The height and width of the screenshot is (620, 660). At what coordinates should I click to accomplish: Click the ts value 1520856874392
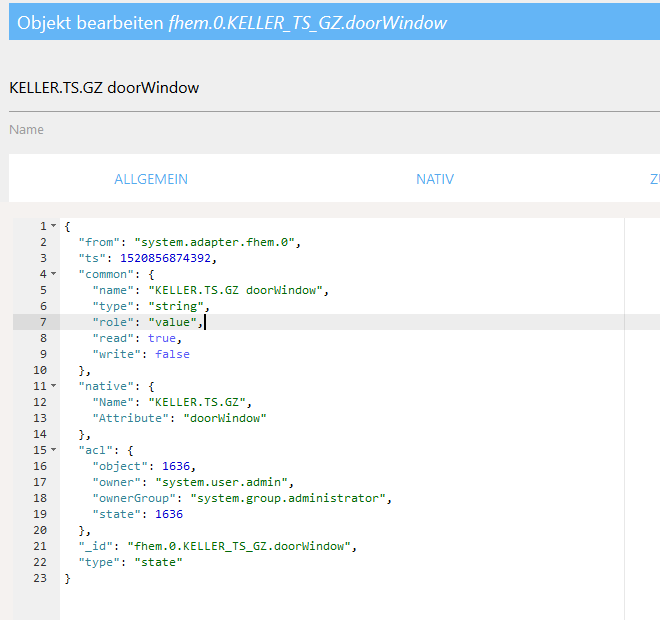(165, 258)
